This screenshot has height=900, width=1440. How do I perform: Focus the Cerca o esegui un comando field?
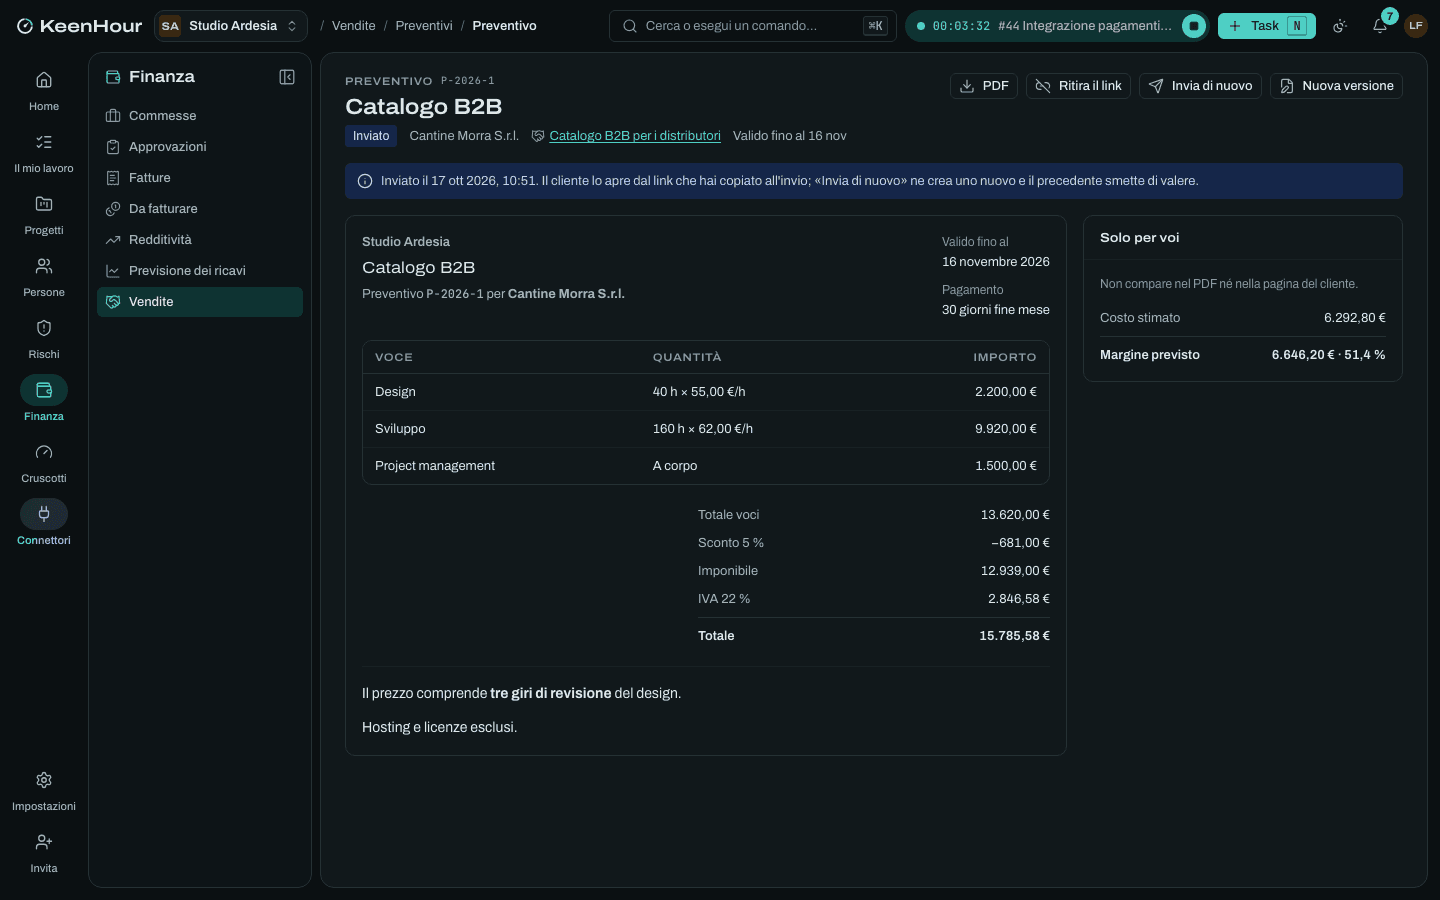(752, 26)
